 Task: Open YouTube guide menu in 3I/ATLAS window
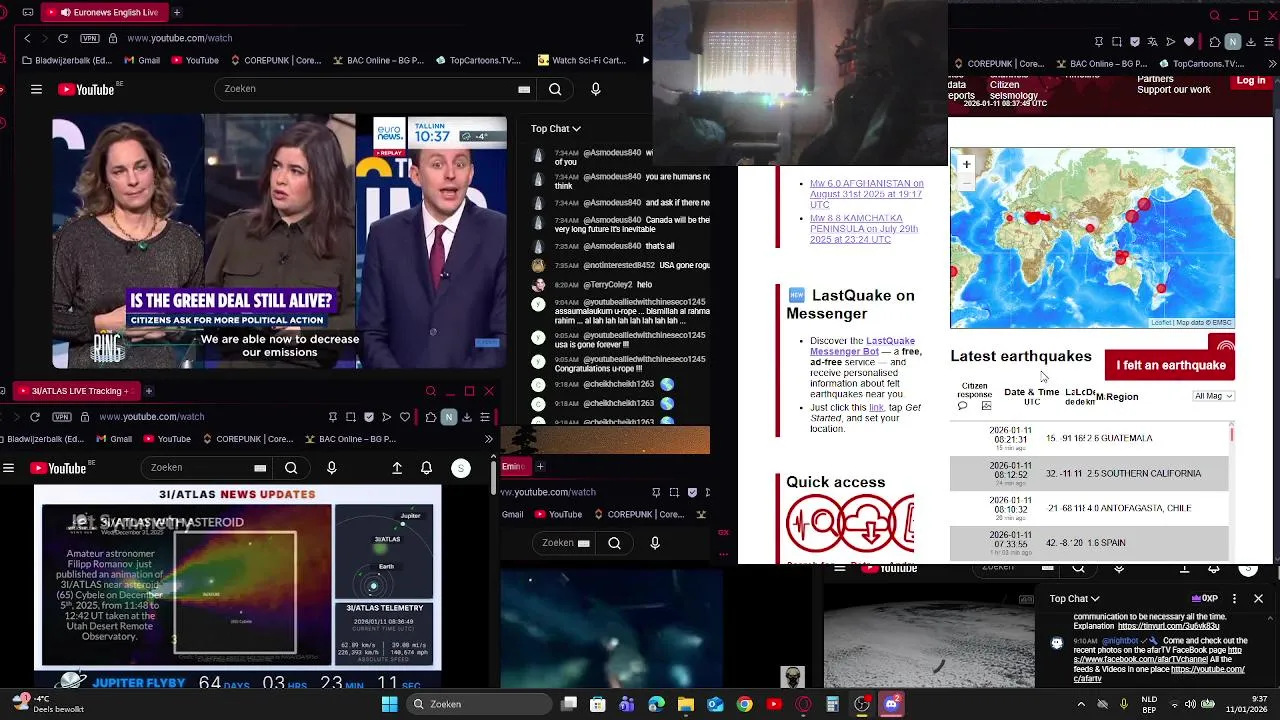click(x=8, y=468)
